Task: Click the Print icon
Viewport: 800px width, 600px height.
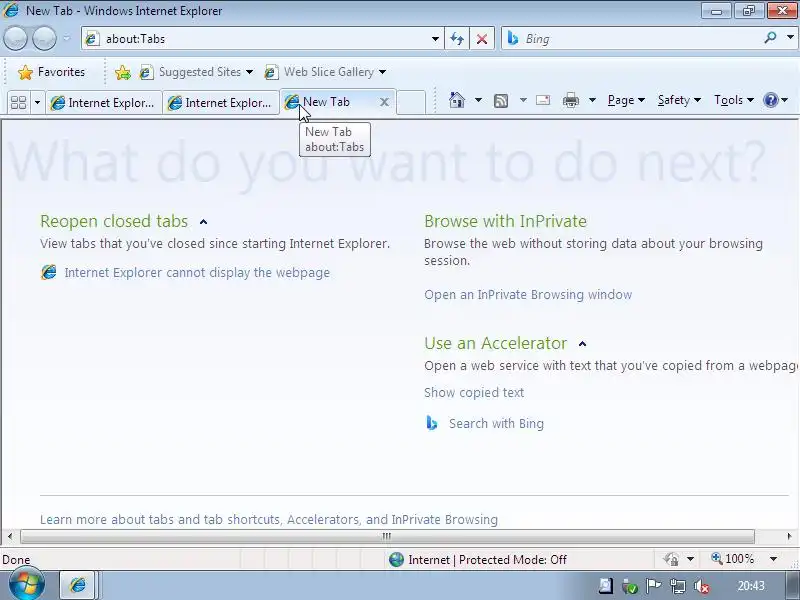Action: coord(570,100)
